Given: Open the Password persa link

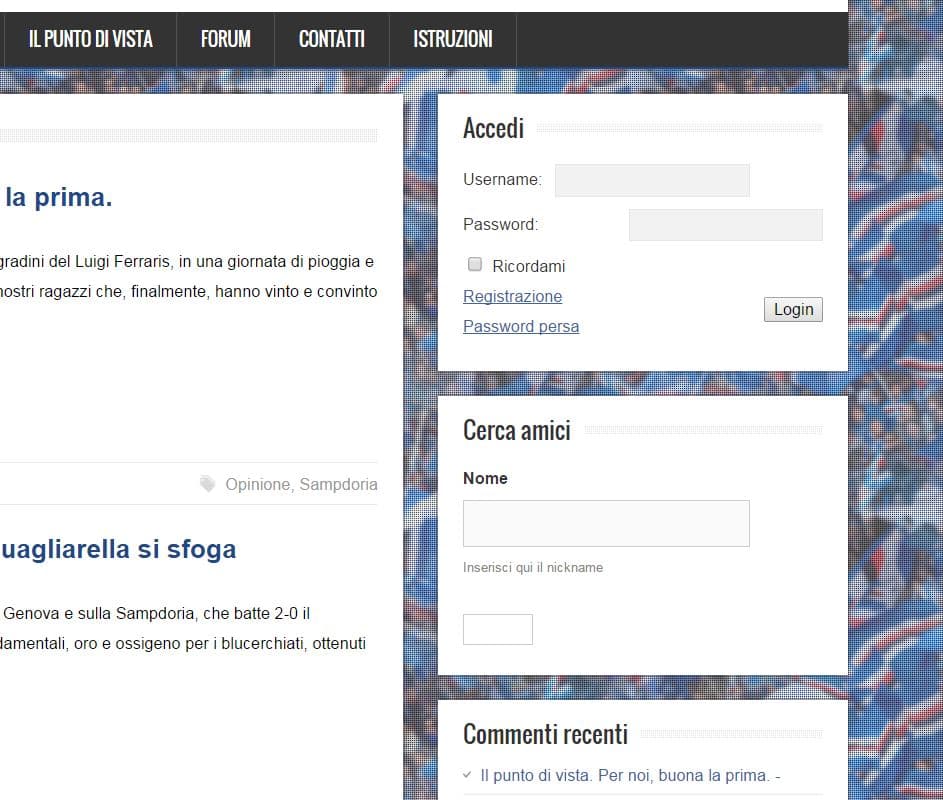Looking at the screenshot, I should point(521,327).
